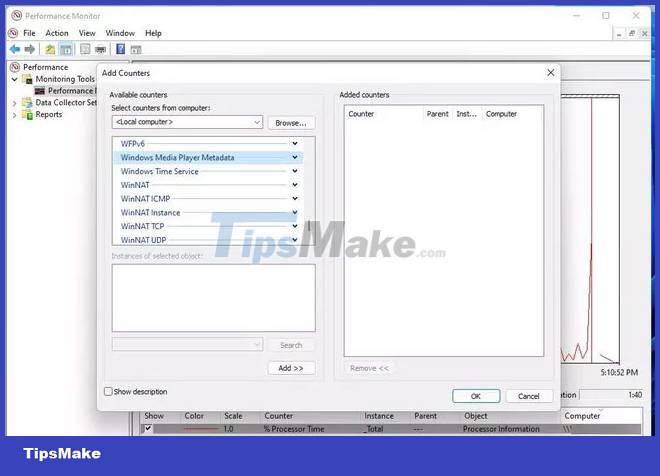The height and width of the screenshot is (476, 660).
Task: Click the Instances of selected object listbox
Action: (x=213, y=298)
